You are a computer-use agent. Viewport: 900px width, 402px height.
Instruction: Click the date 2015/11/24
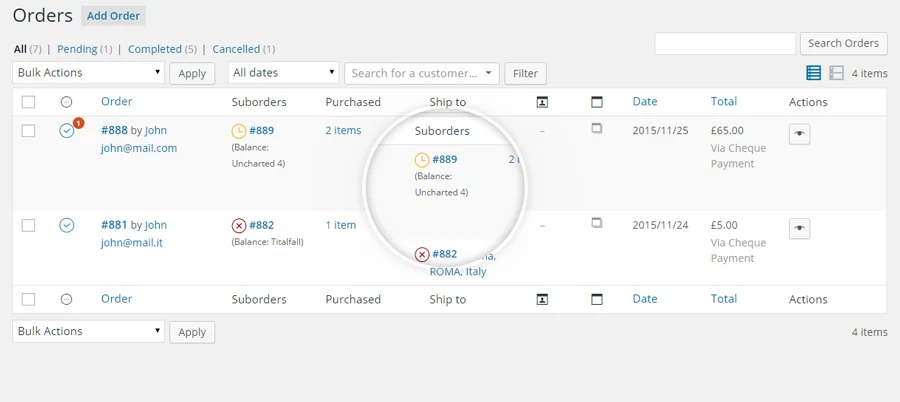click(660, 225)
